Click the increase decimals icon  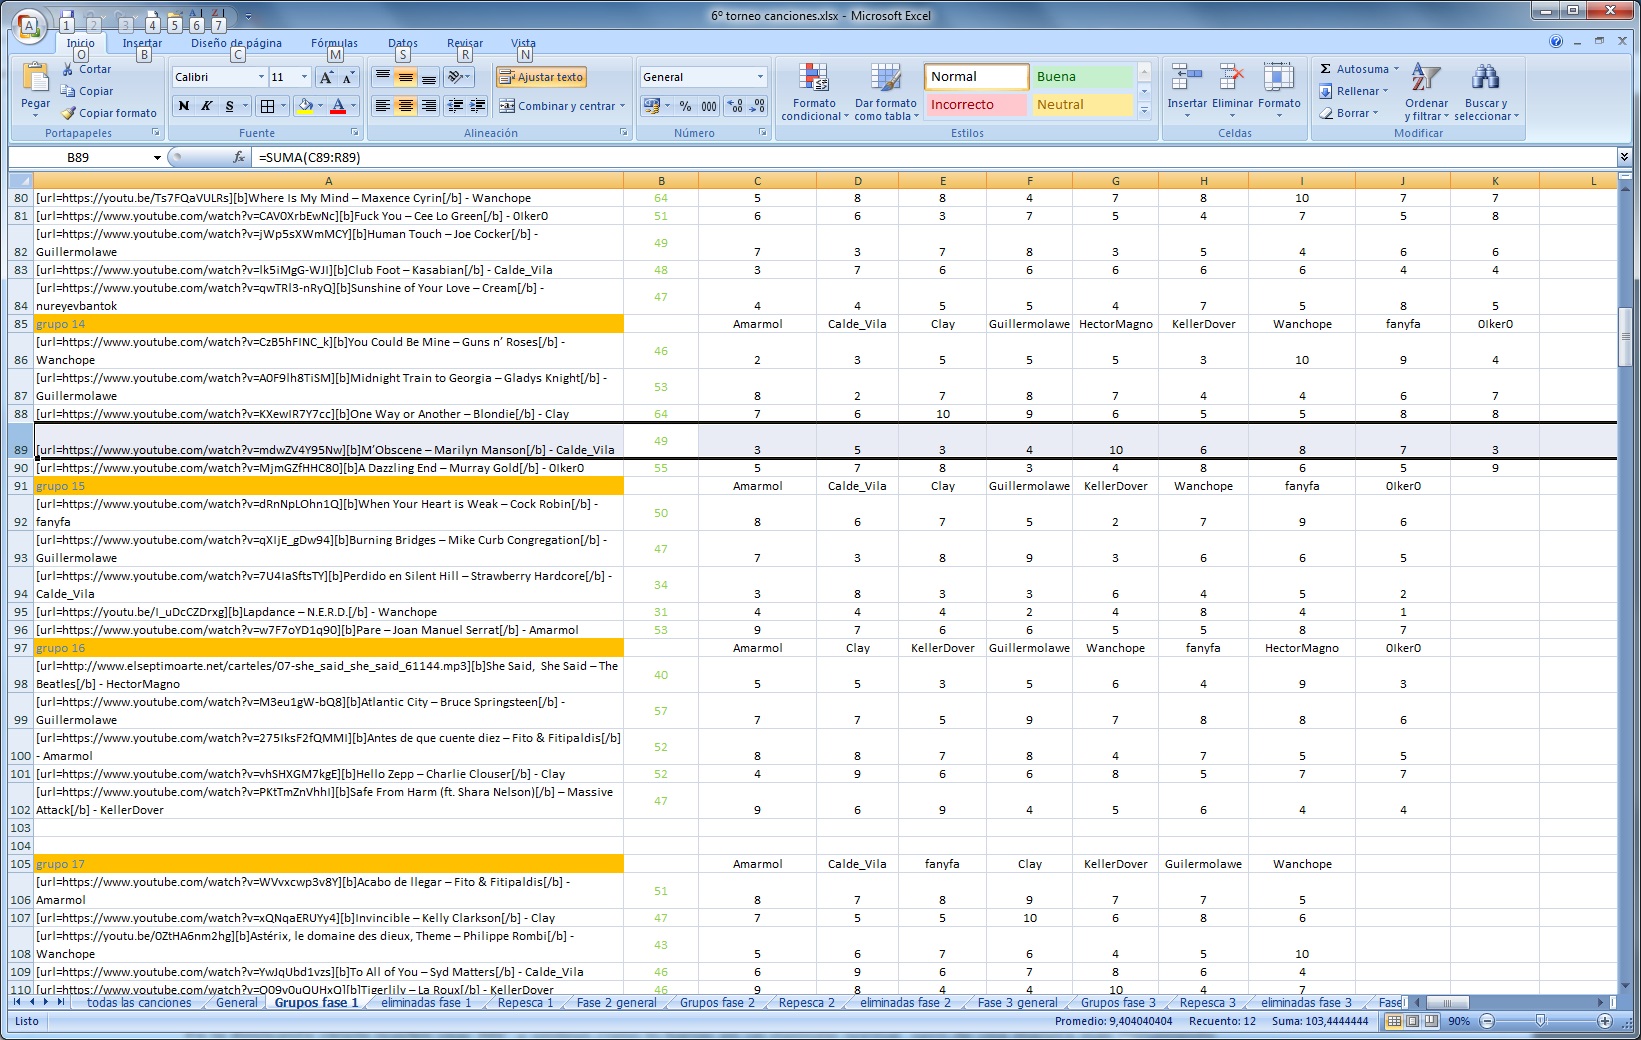[735, 106]
